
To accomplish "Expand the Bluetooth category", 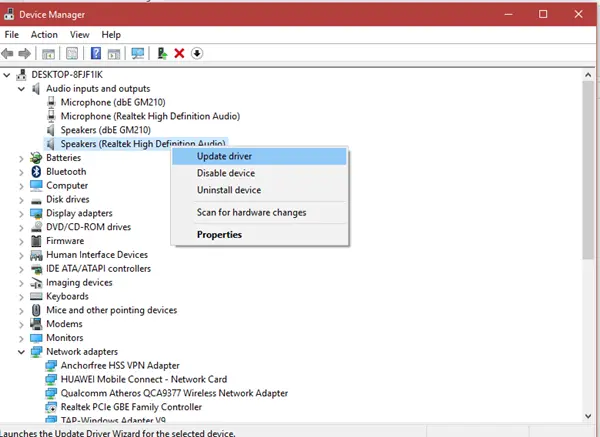I will pyautogui.click(x=21, y=172).
